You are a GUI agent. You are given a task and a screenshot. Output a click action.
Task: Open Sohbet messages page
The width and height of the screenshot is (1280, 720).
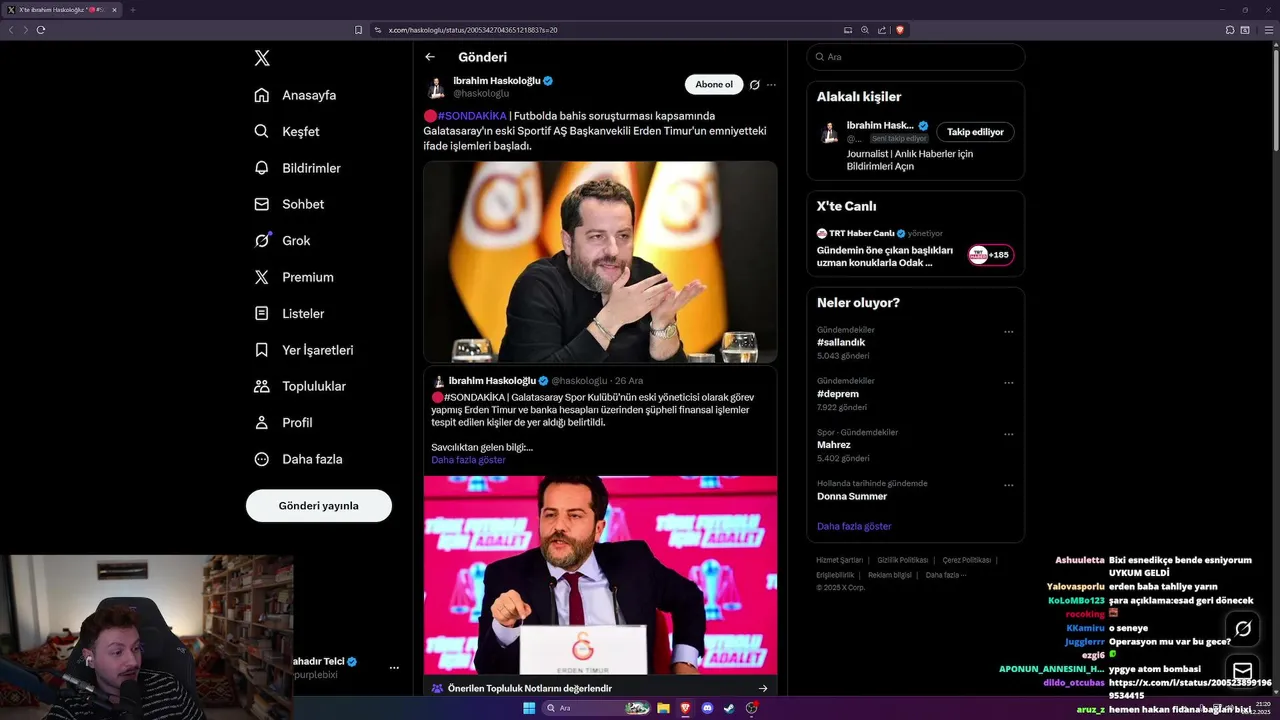tap(289, 204)
